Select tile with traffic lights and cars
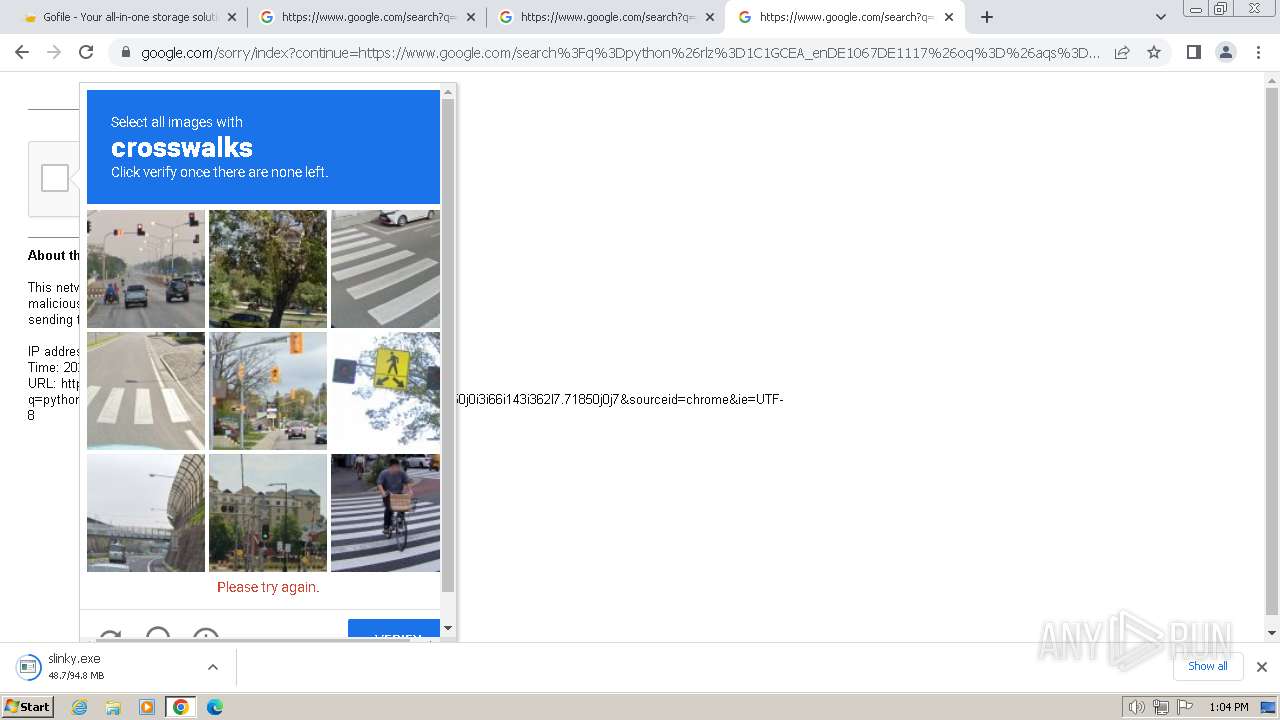 point(146,269)
